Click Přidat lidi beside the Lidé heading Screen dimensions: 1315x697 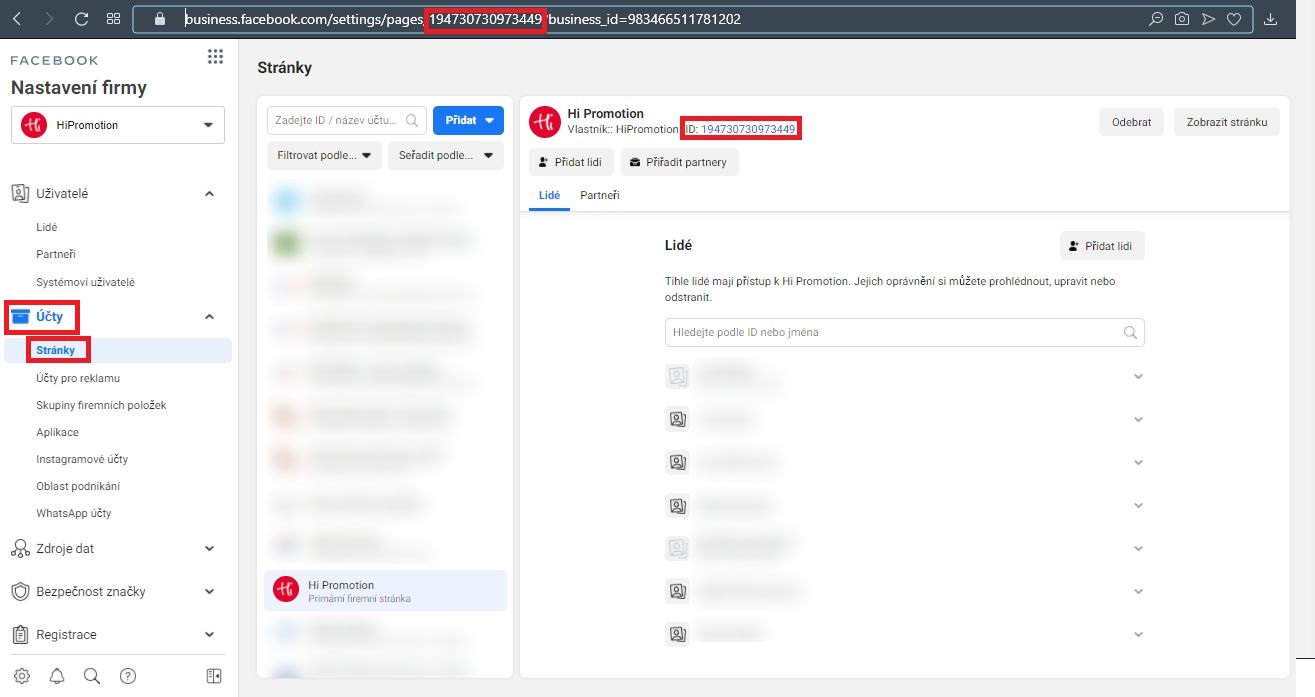coord(1102,245)
